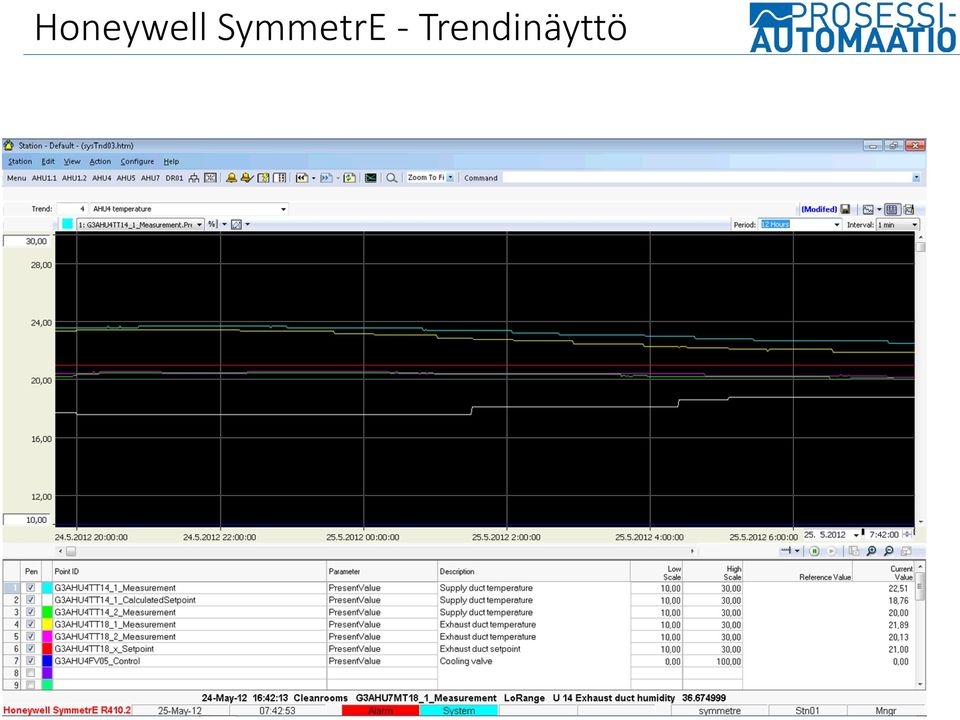The height and width of the screenshot is (720, 960).
Task: Navigate to AHU4 display
Action: click(x=102, y=178)
